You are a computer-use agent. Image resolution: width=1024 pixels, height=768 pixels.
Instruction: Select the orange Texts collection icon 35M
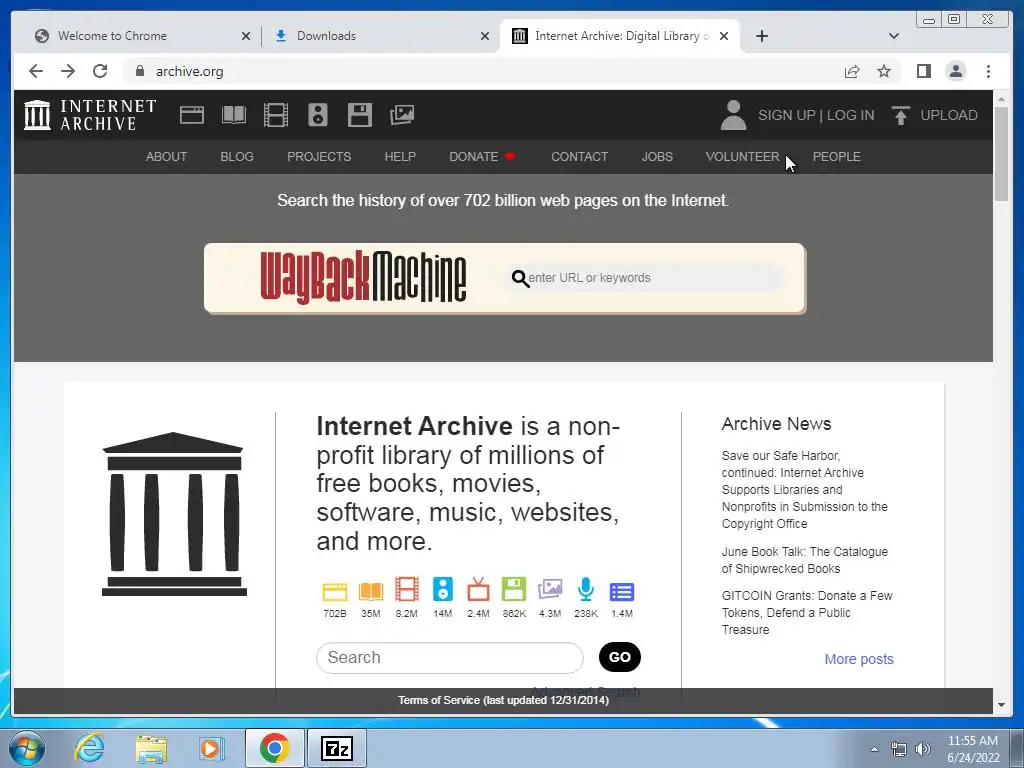[x=370, y=591]
